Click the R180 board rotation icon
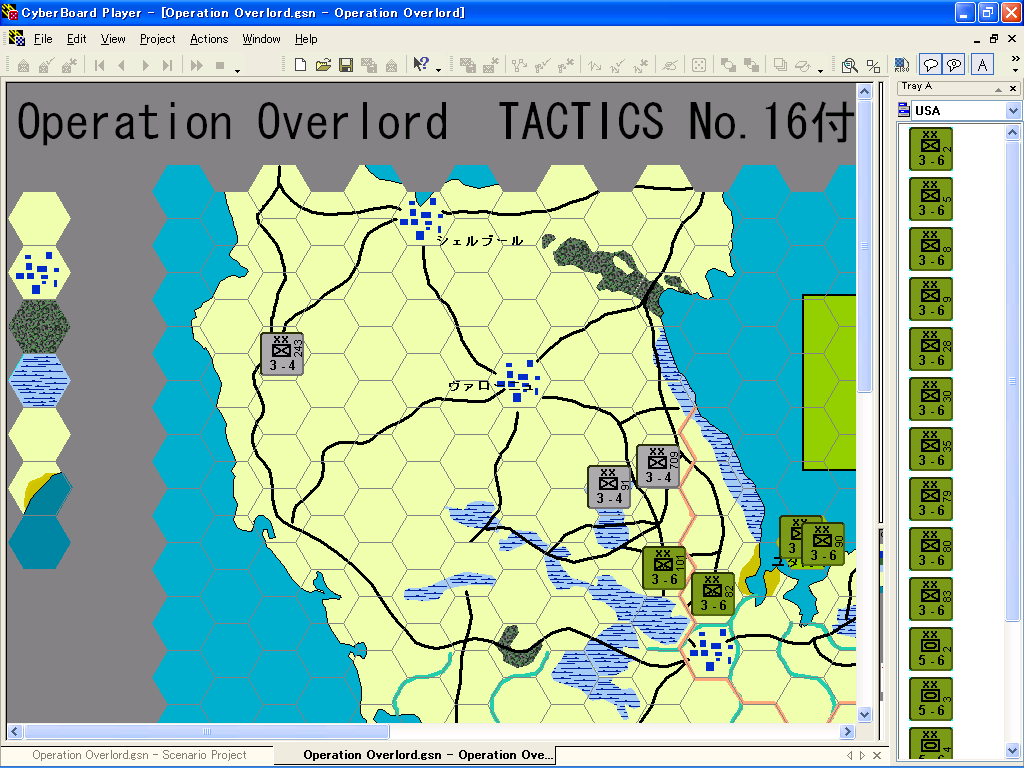The height and width of the screenshot is (768, 1024). point(902,65)
